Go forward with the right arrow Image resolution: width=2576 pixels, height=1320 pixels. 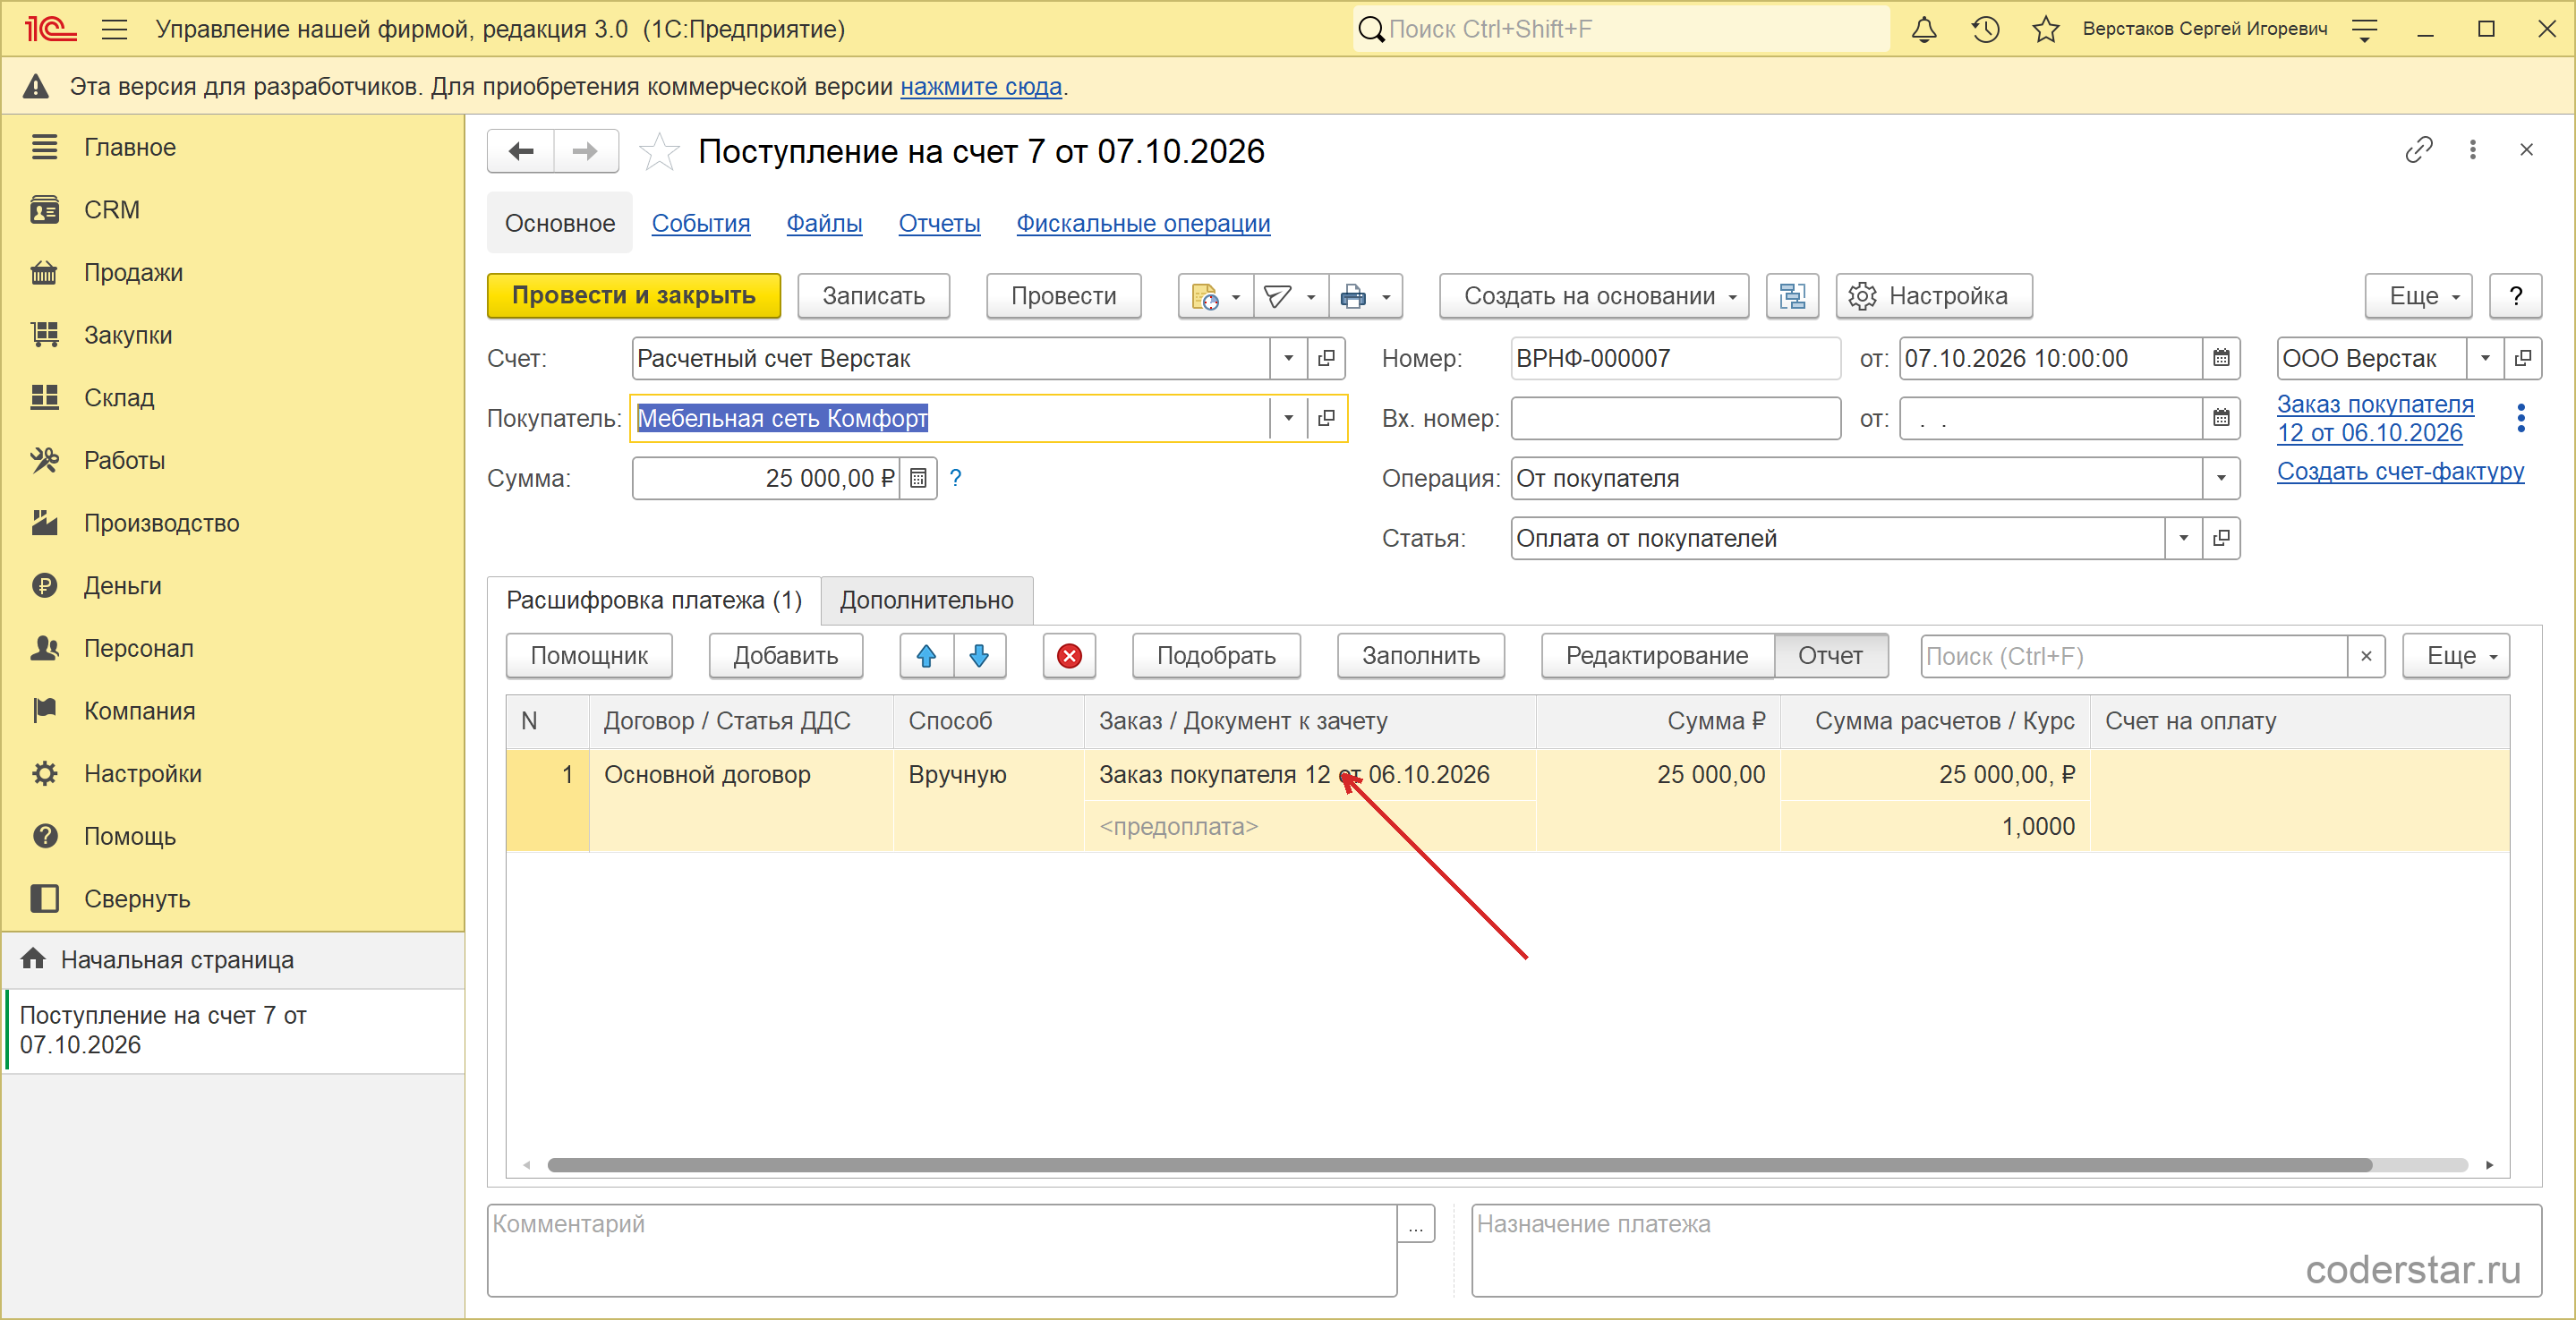(x=585, y=151)
